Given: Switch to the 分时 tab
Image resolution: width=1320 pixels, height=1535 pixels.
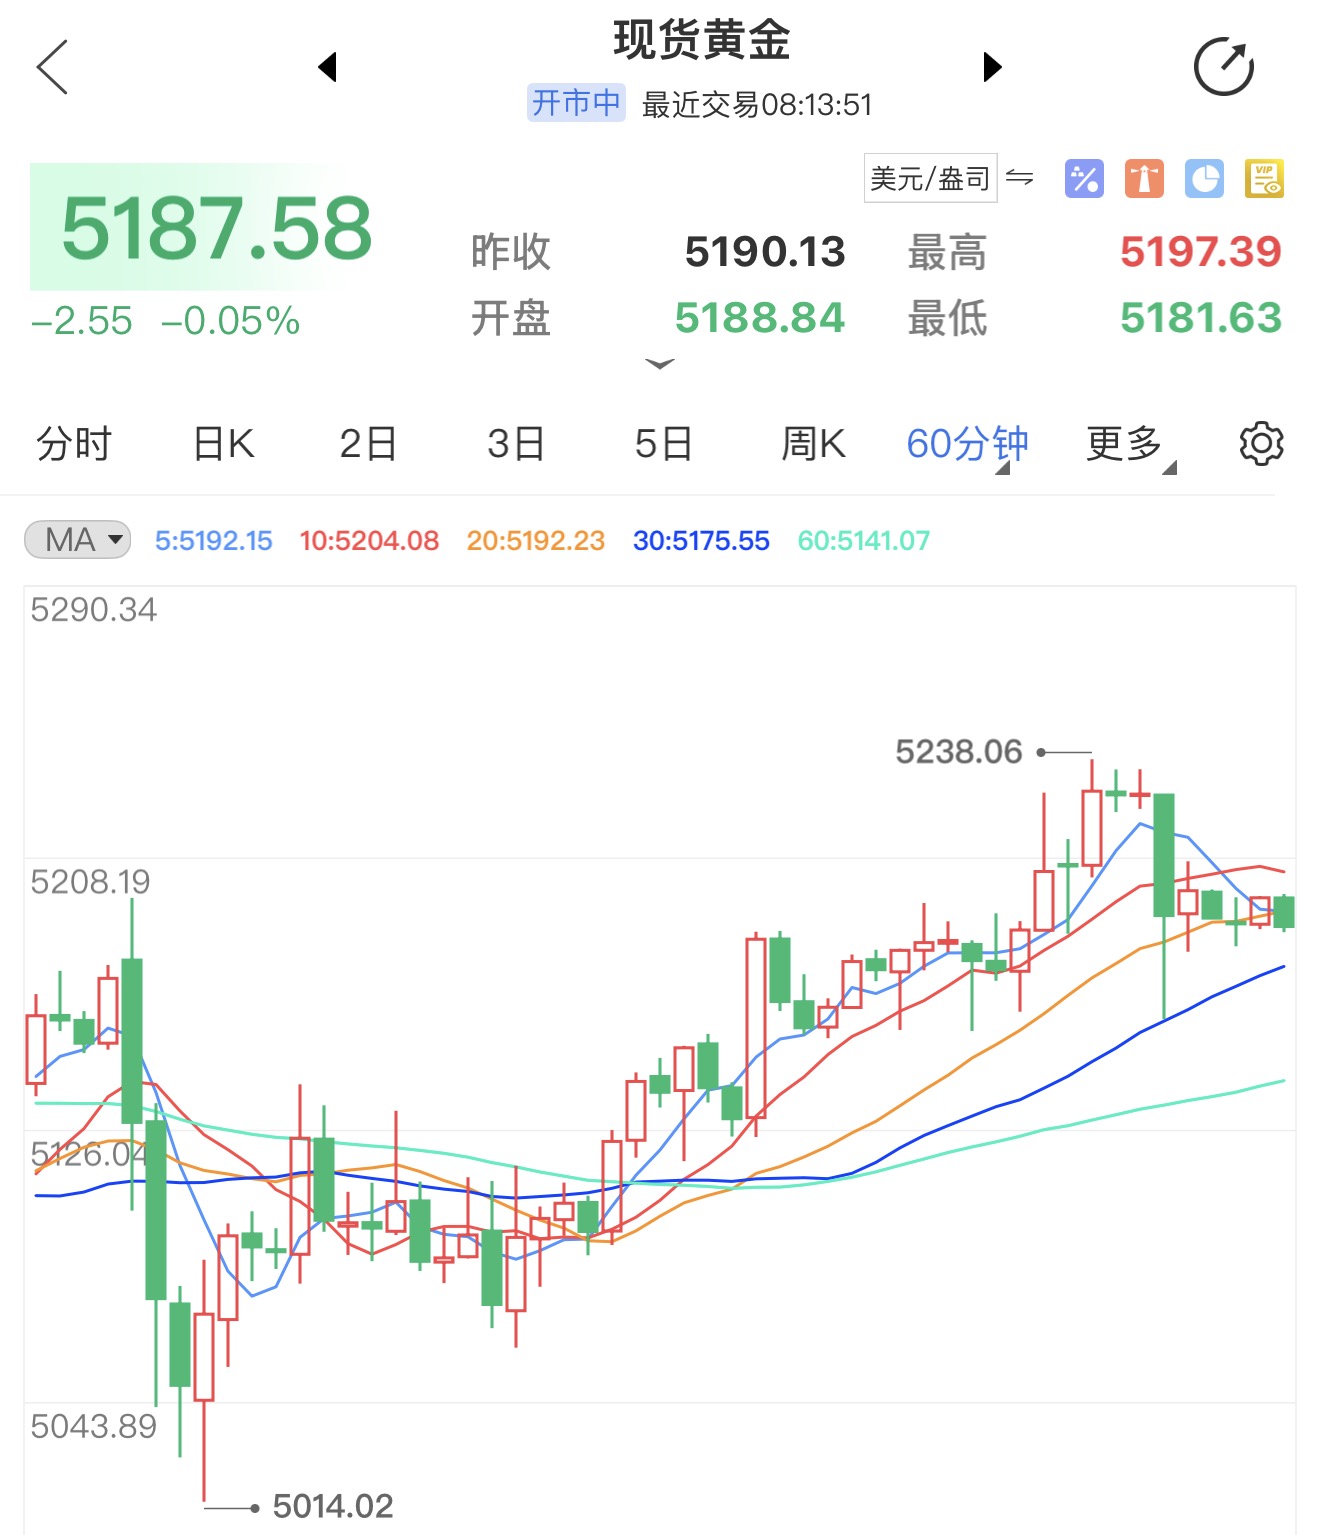Looking at the screenshot, I should point(74,444).
